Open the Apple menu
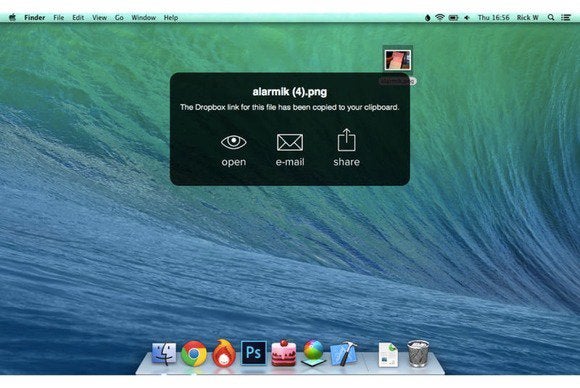The height and width of the screenshot is (388, 580). 12,17
